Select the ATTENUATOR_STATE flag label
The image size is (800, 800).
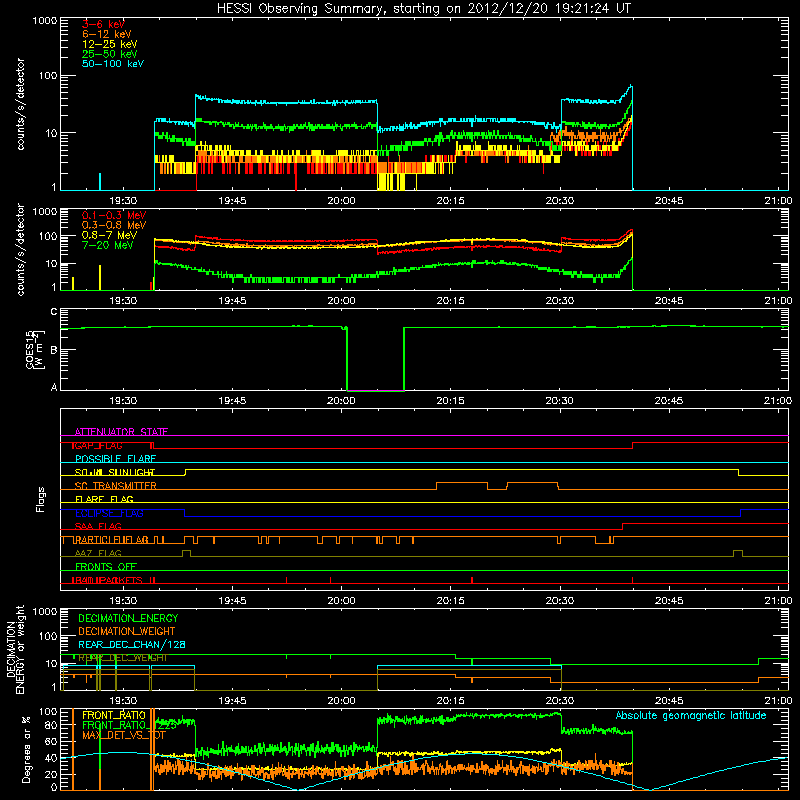point(121,432)
